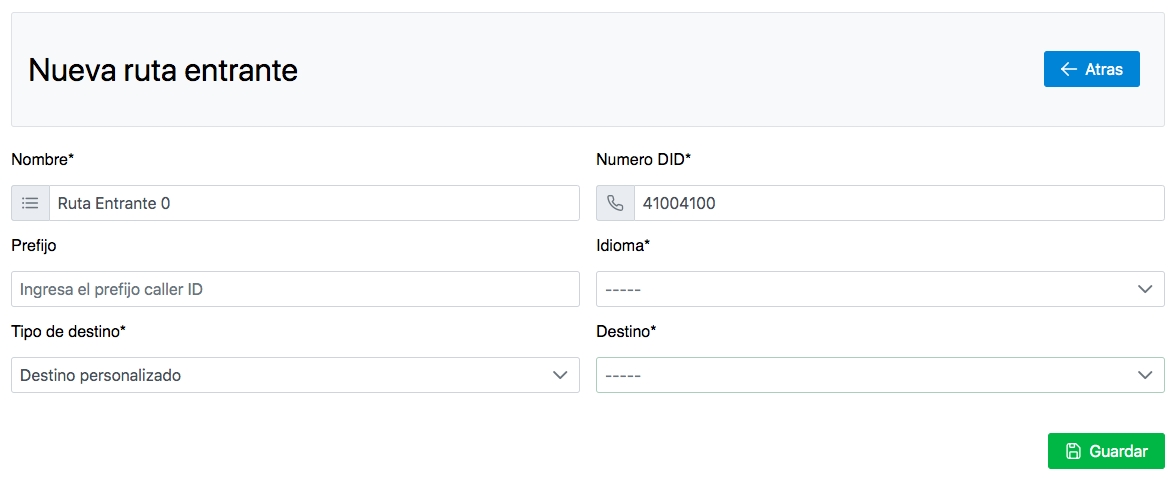Click the left arrow icon in Atras
Image resolution: width=1176 pixels, height=483 pixels.
point(1069,69)
